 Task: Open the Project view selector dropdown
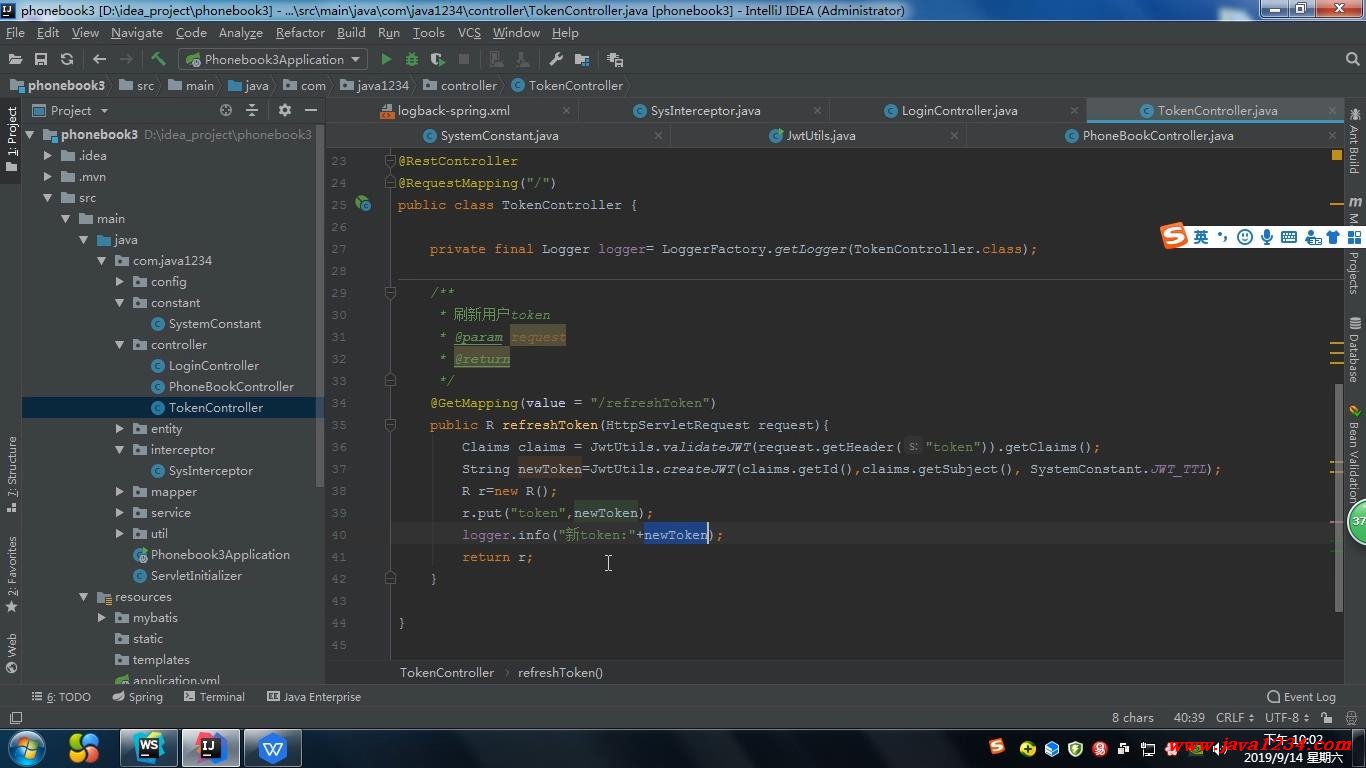pos(71,110)
